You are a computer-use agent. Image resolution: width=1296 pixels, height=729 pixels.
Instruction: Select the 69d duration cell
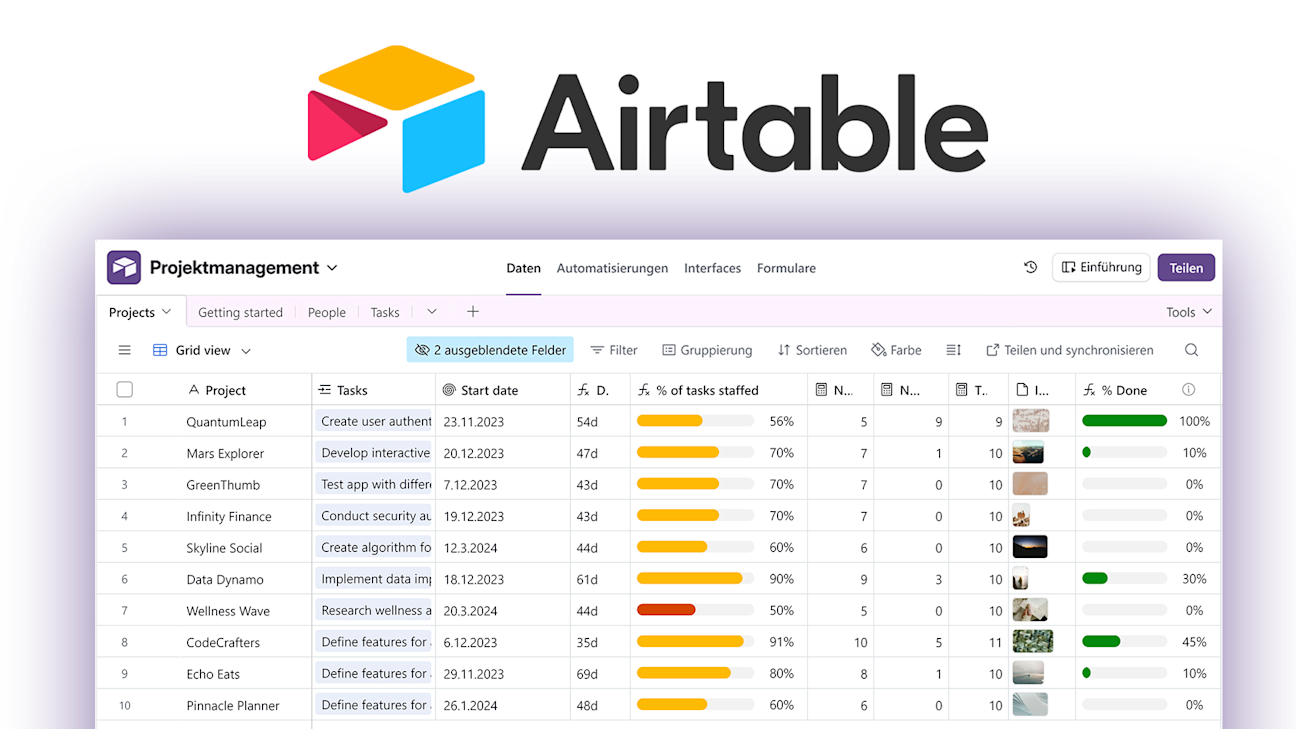click(600, 673)
